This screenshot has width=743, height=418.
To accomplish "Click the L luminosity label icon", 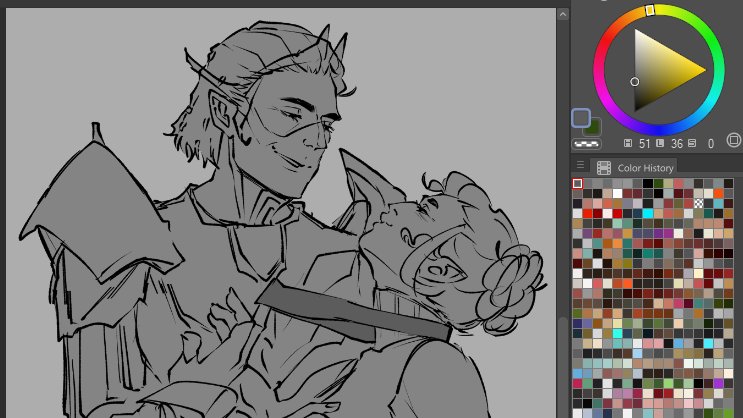I will click(660, 143).
